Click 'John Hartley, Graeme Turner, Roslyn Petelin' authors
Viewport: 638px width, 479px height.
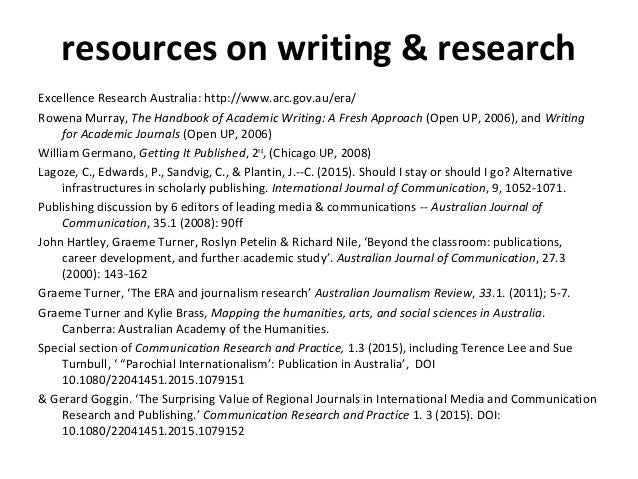pos(157,242)
